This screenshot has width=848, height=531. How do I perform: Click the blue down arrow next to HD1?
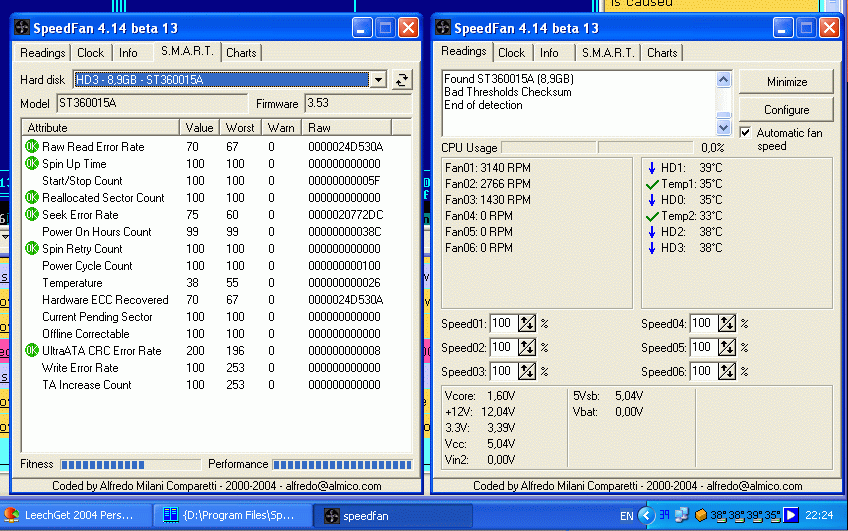point(652,168)
